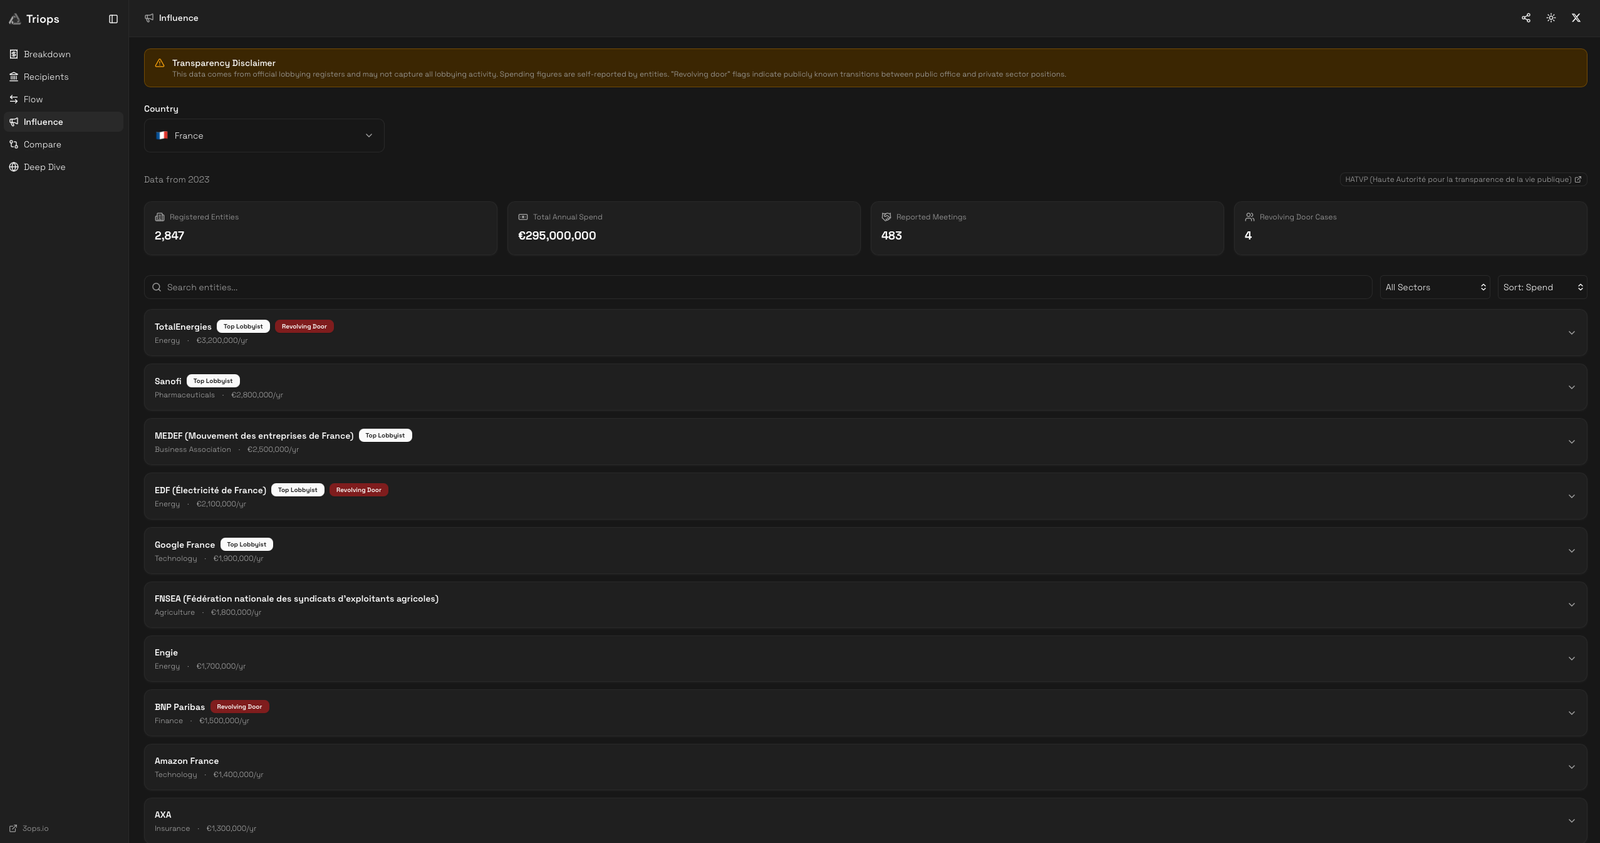
Task: Open the Flow section icon
Action: pyautogui.click(x=14, y=99)
